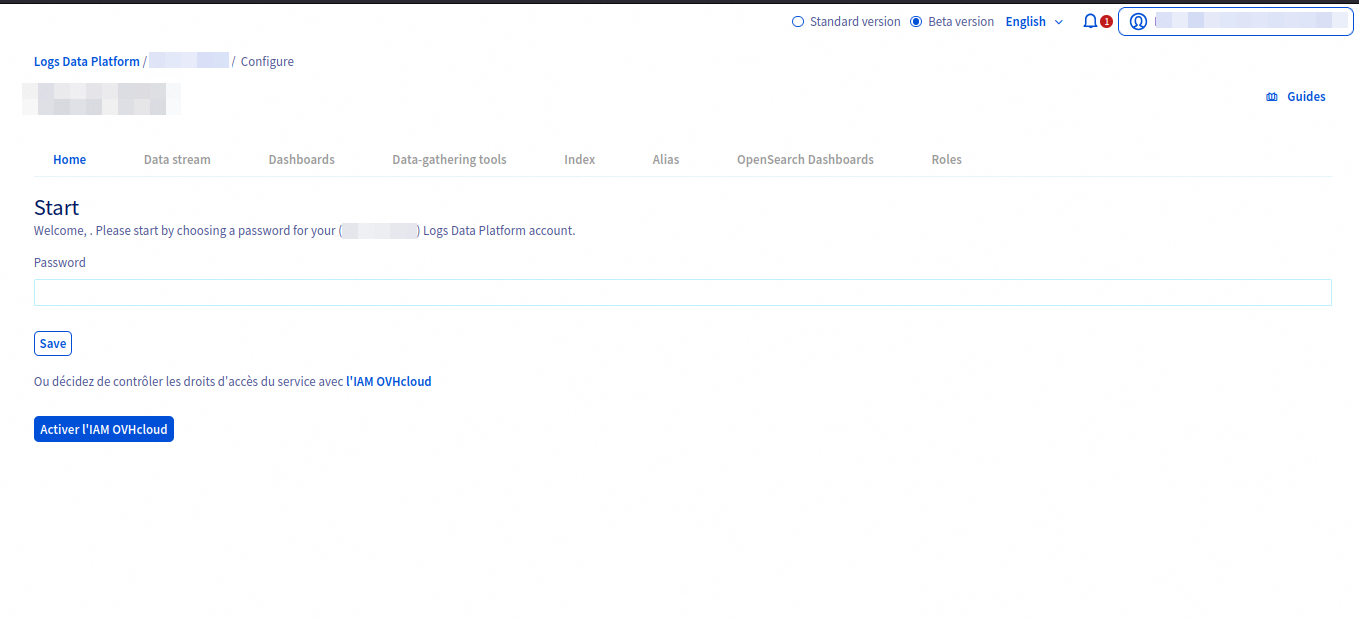Open Guides via the book icon

pyautogui.click(x=1272, y=97)
